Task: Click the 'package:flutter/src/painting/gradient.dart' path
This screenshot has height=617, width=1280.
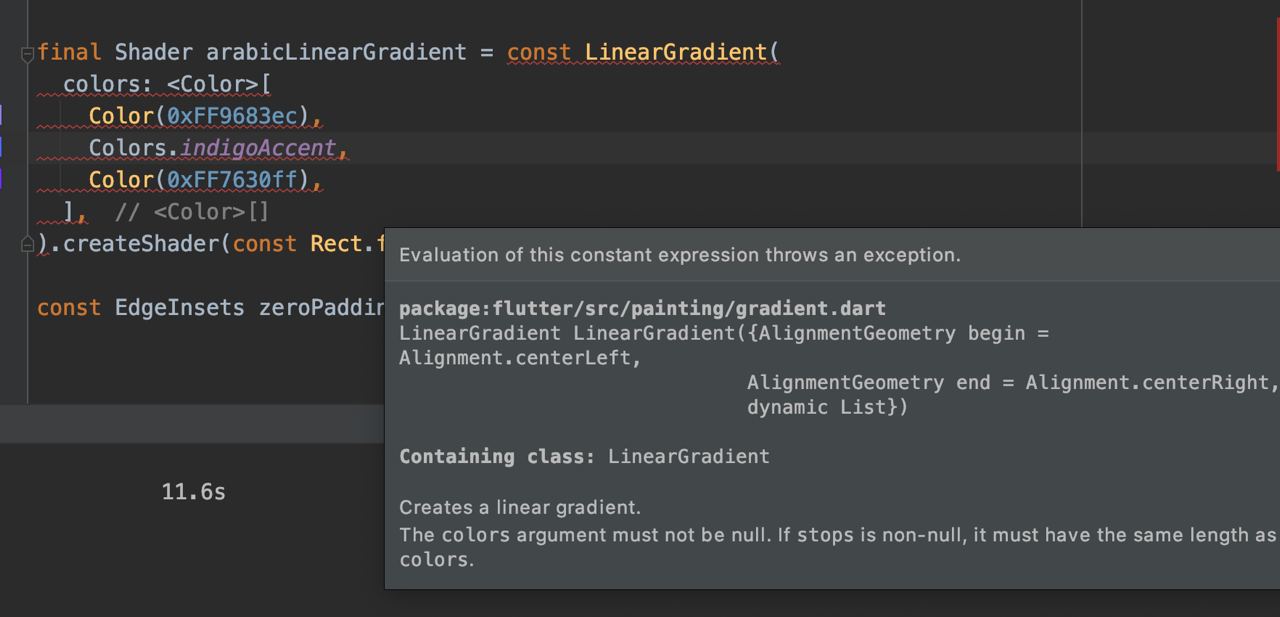Action: point(642,309)
